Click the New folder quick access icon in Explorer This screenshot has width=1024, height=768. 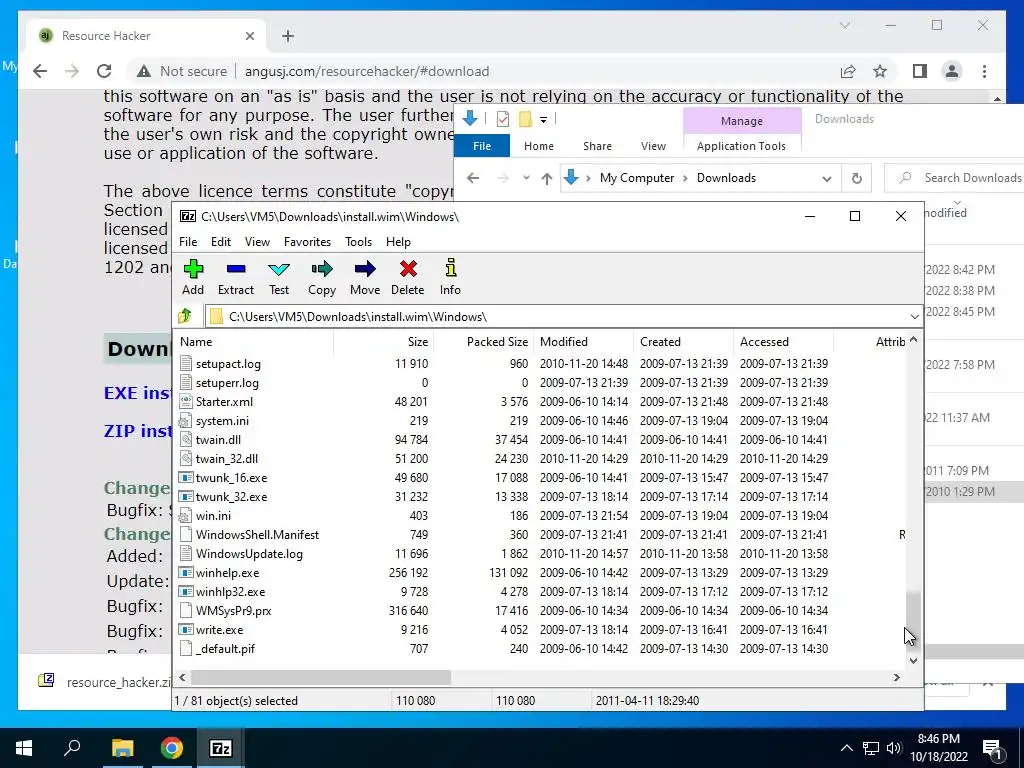click(x=525, y=119)
